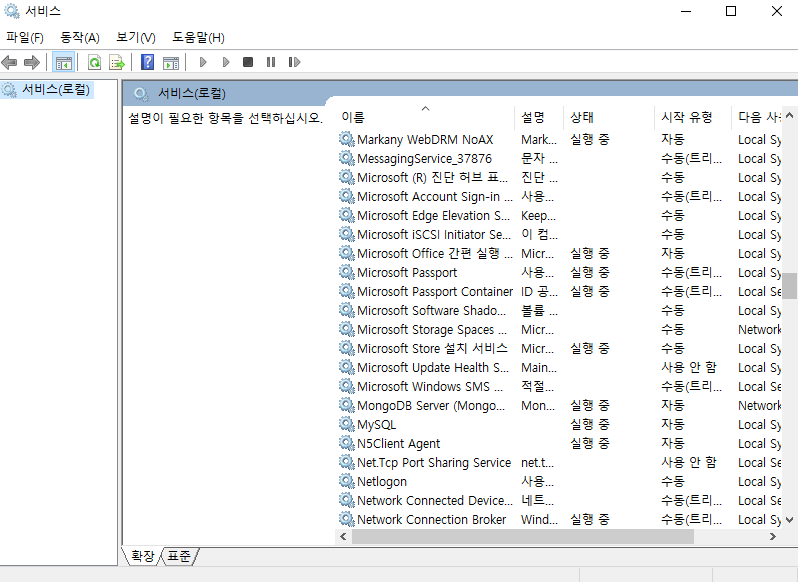Select the Netlogon service
Viewport: 798px width, 582px height.
pyautogui.click(x=559, y=481)
